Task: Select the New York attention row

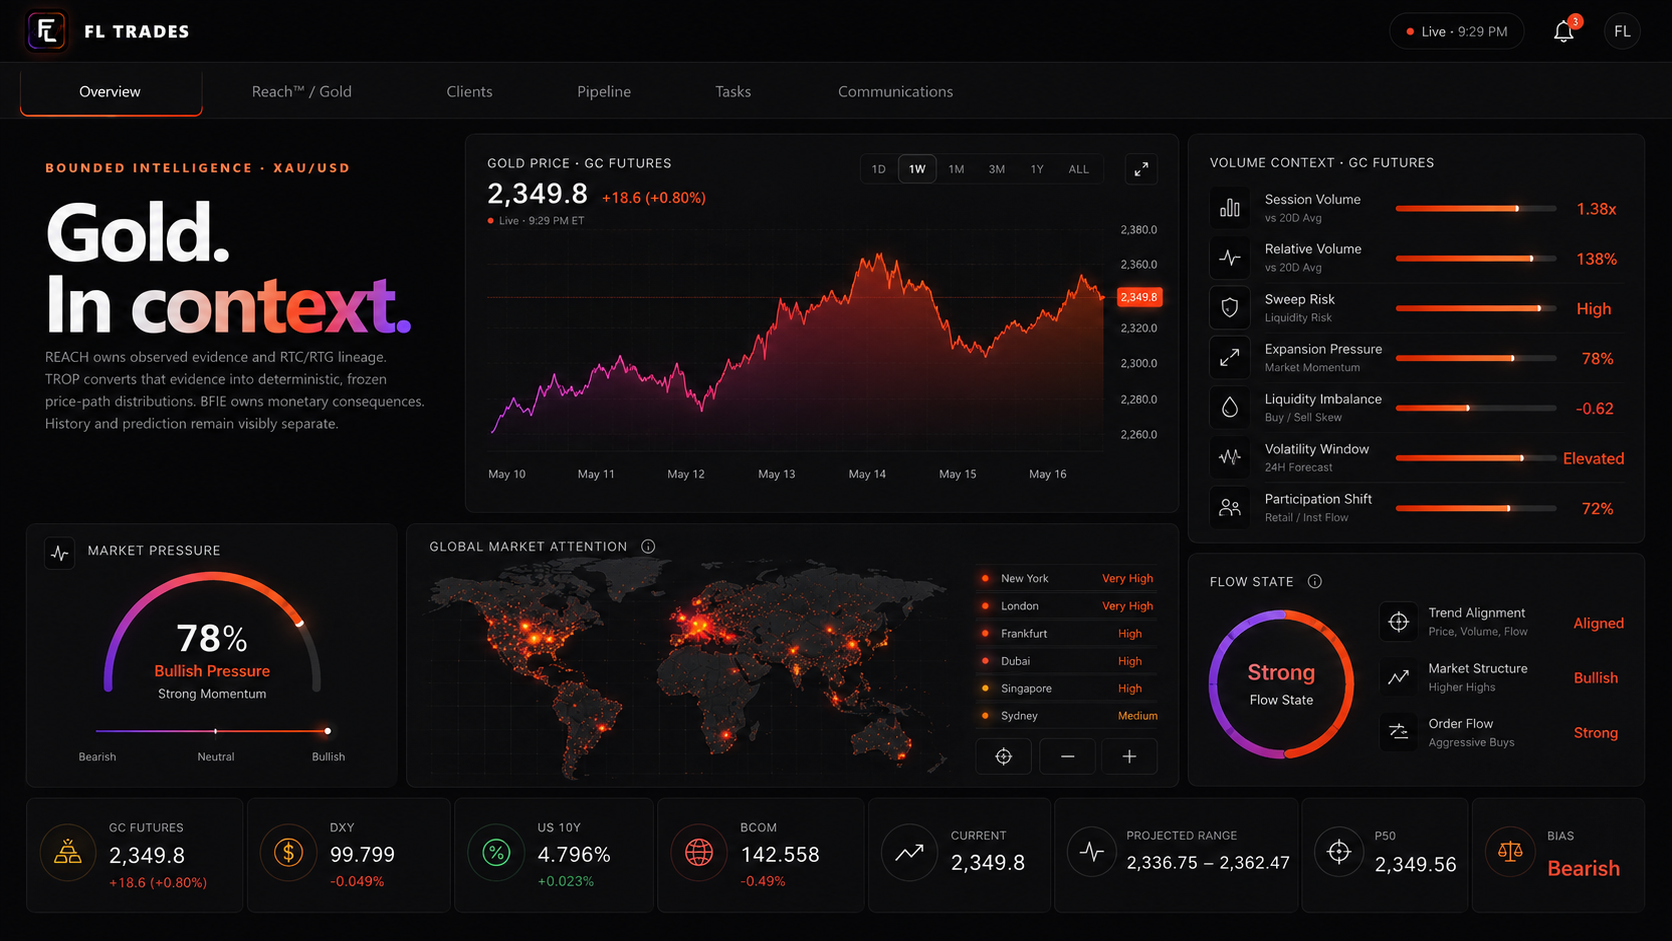Action: click(1067, 578)
